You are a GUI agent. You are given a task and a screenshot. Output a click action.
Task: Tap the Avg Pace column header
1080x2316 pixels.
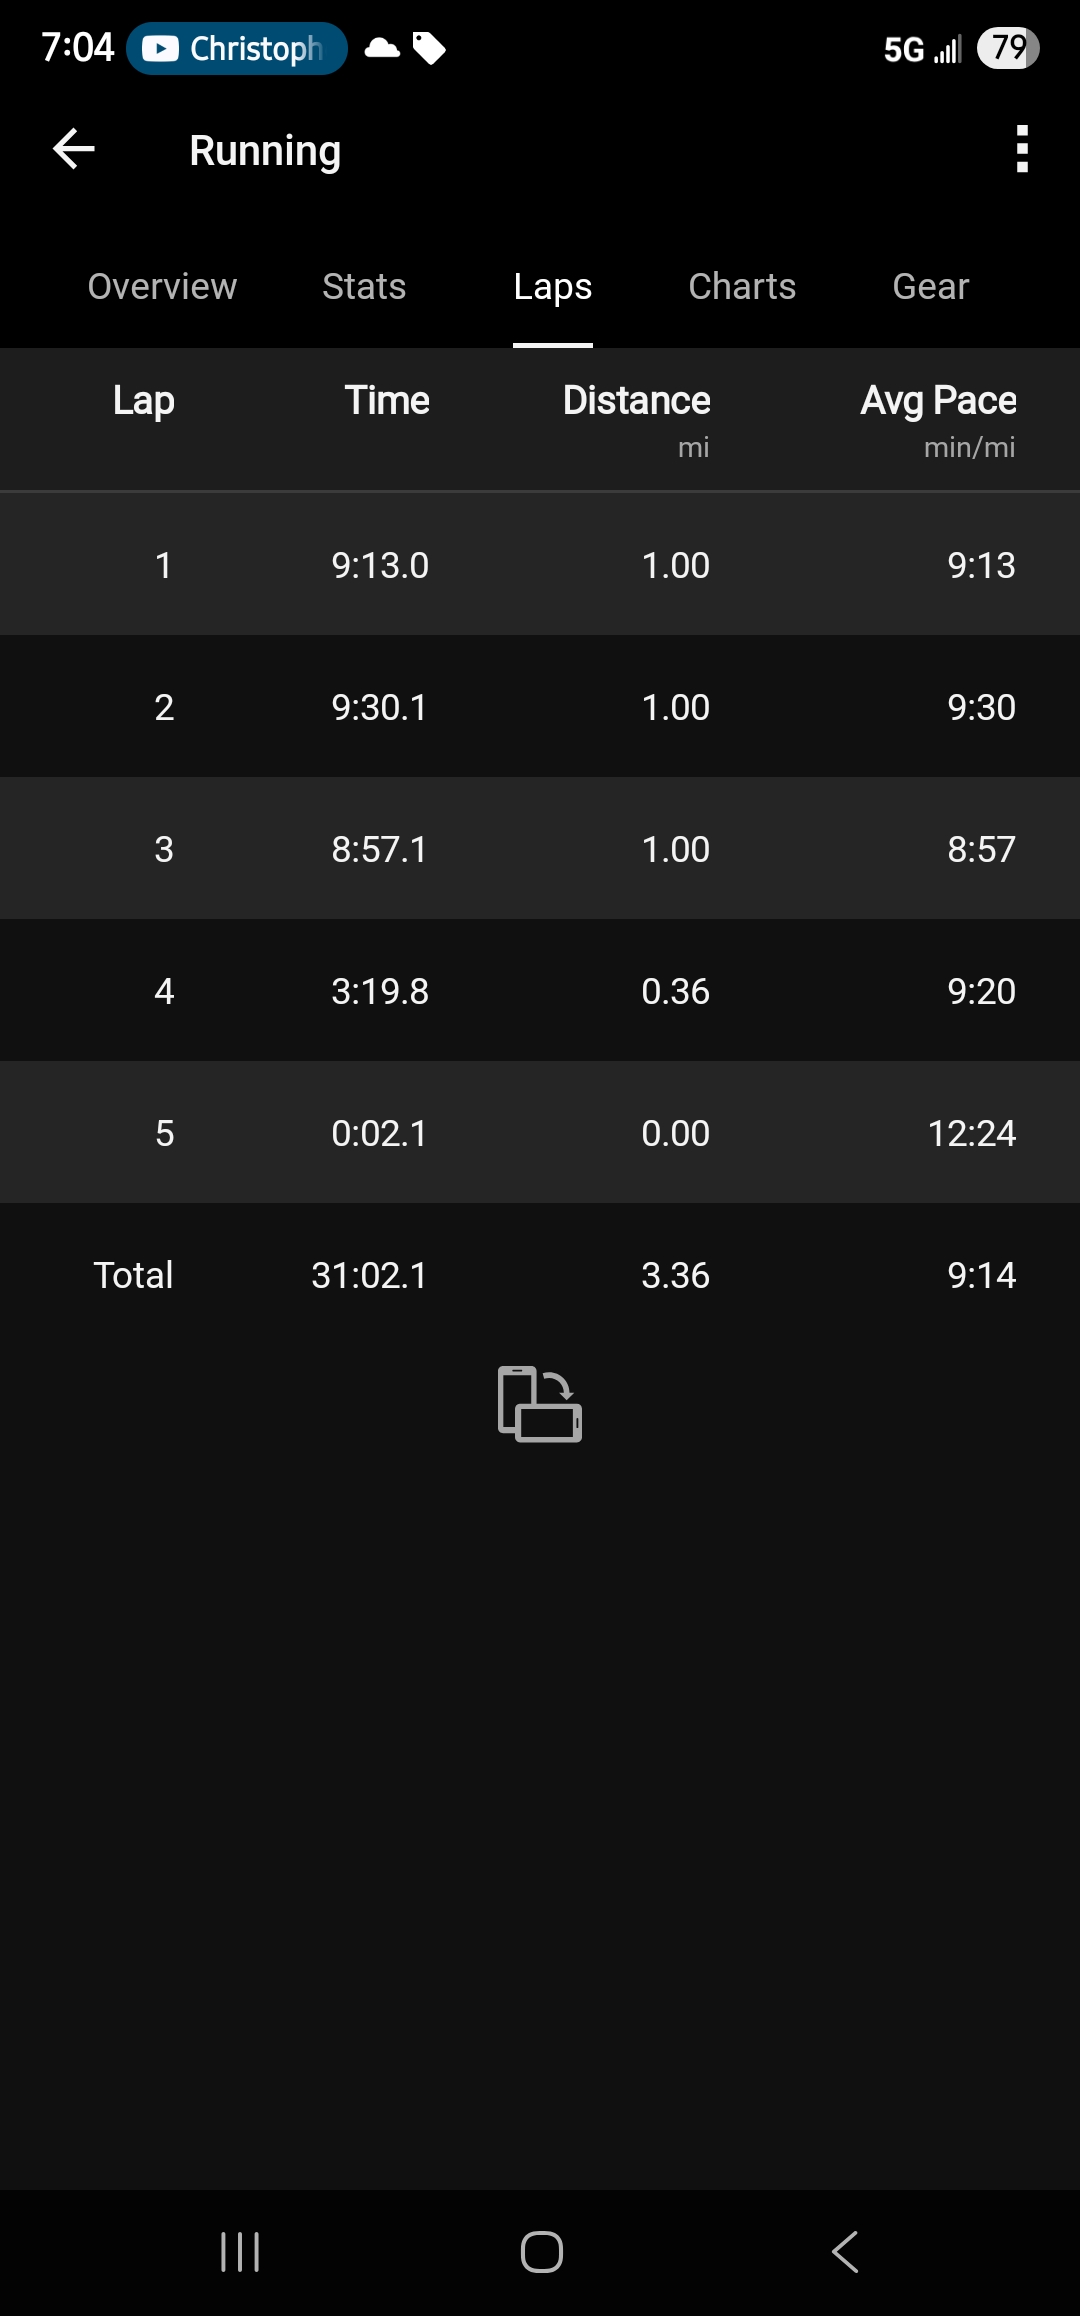click(x=938, y=401)
